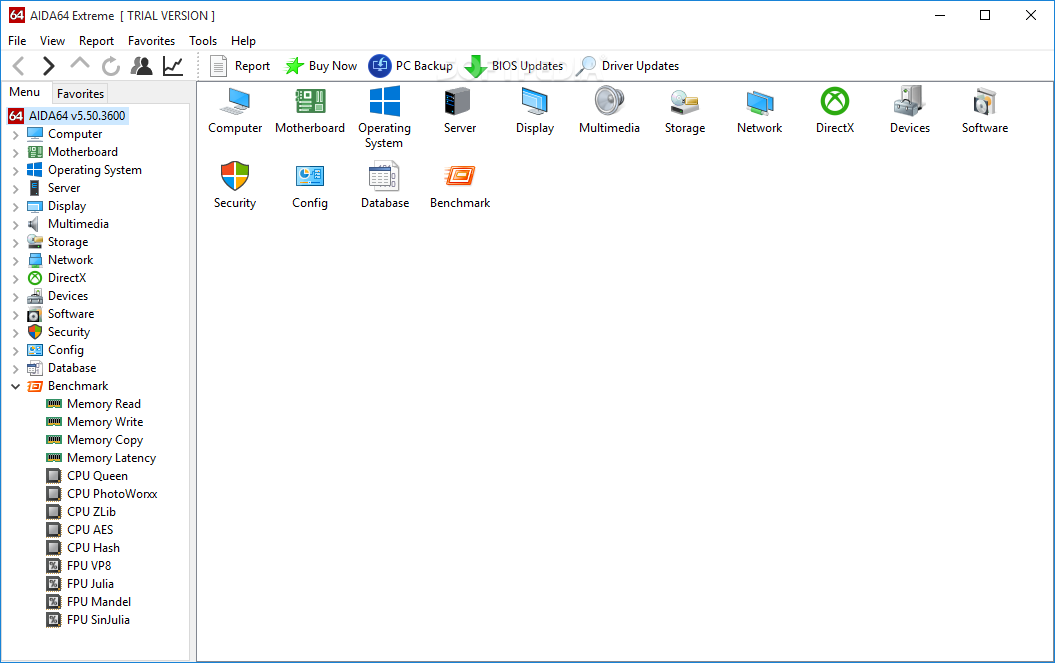Select CPU Queen benchmark in tree
Screen dimensions: 1055x663
click(x=97, y=476)
